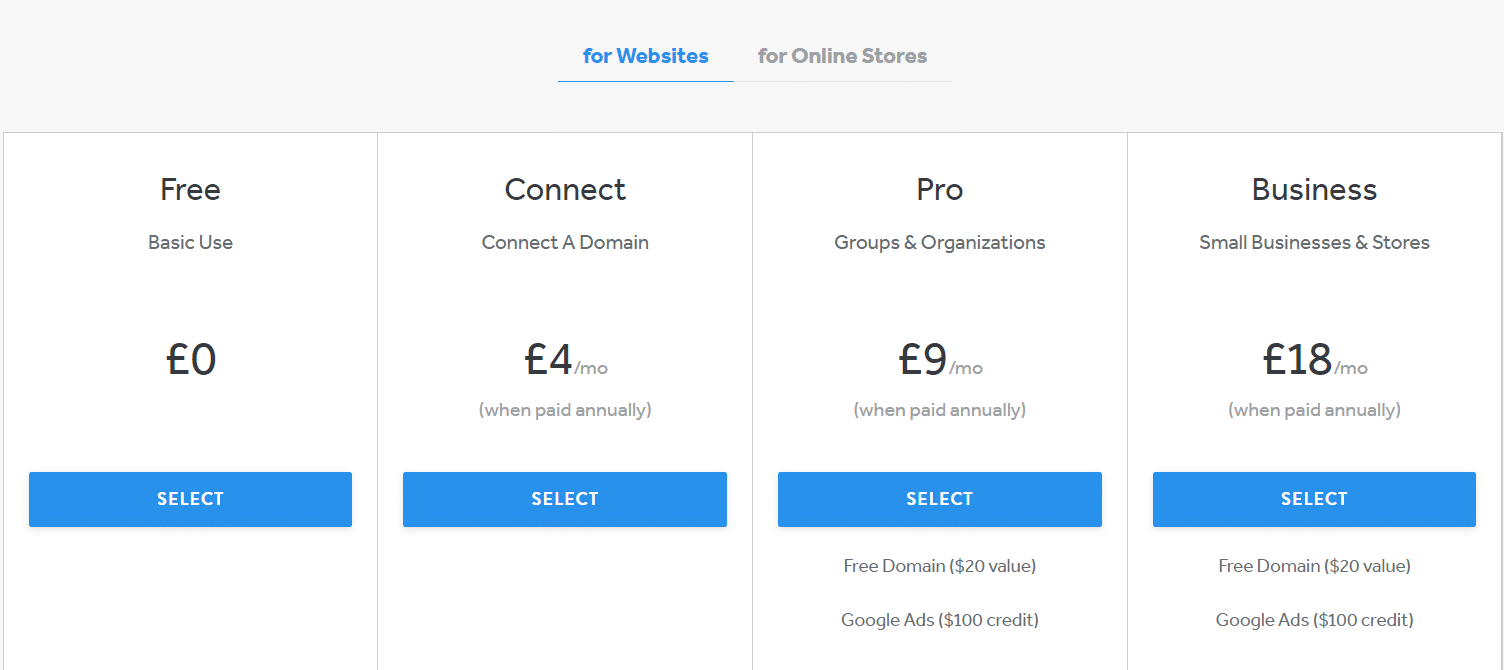Choose the Business plan SELECT button
The height and width of the screenshot is (670, 1504).
[1314, 499]
